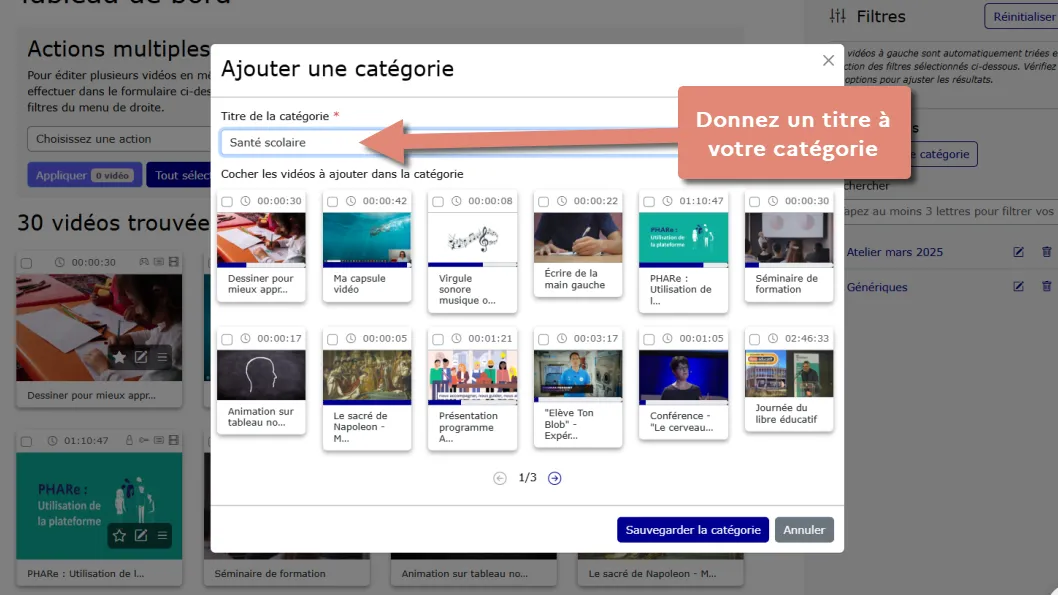Check the Présentation programme video
1058x595 pixels.
tap(438, 339)
